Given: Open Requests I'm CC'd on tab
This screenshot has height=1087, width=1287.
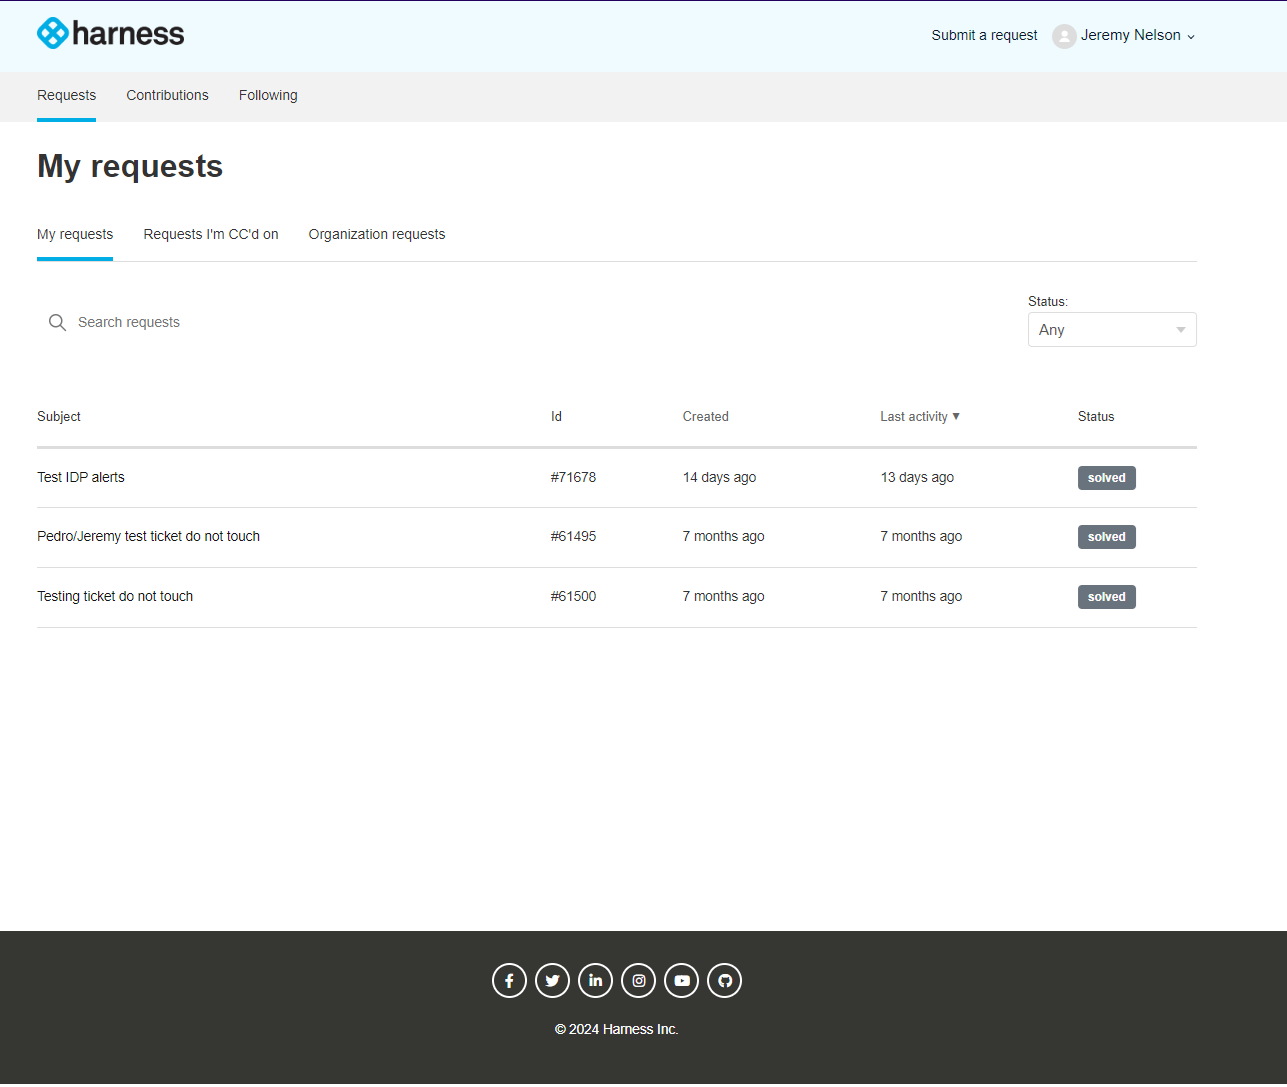Looking at the screenshot, I should [211, 234].
